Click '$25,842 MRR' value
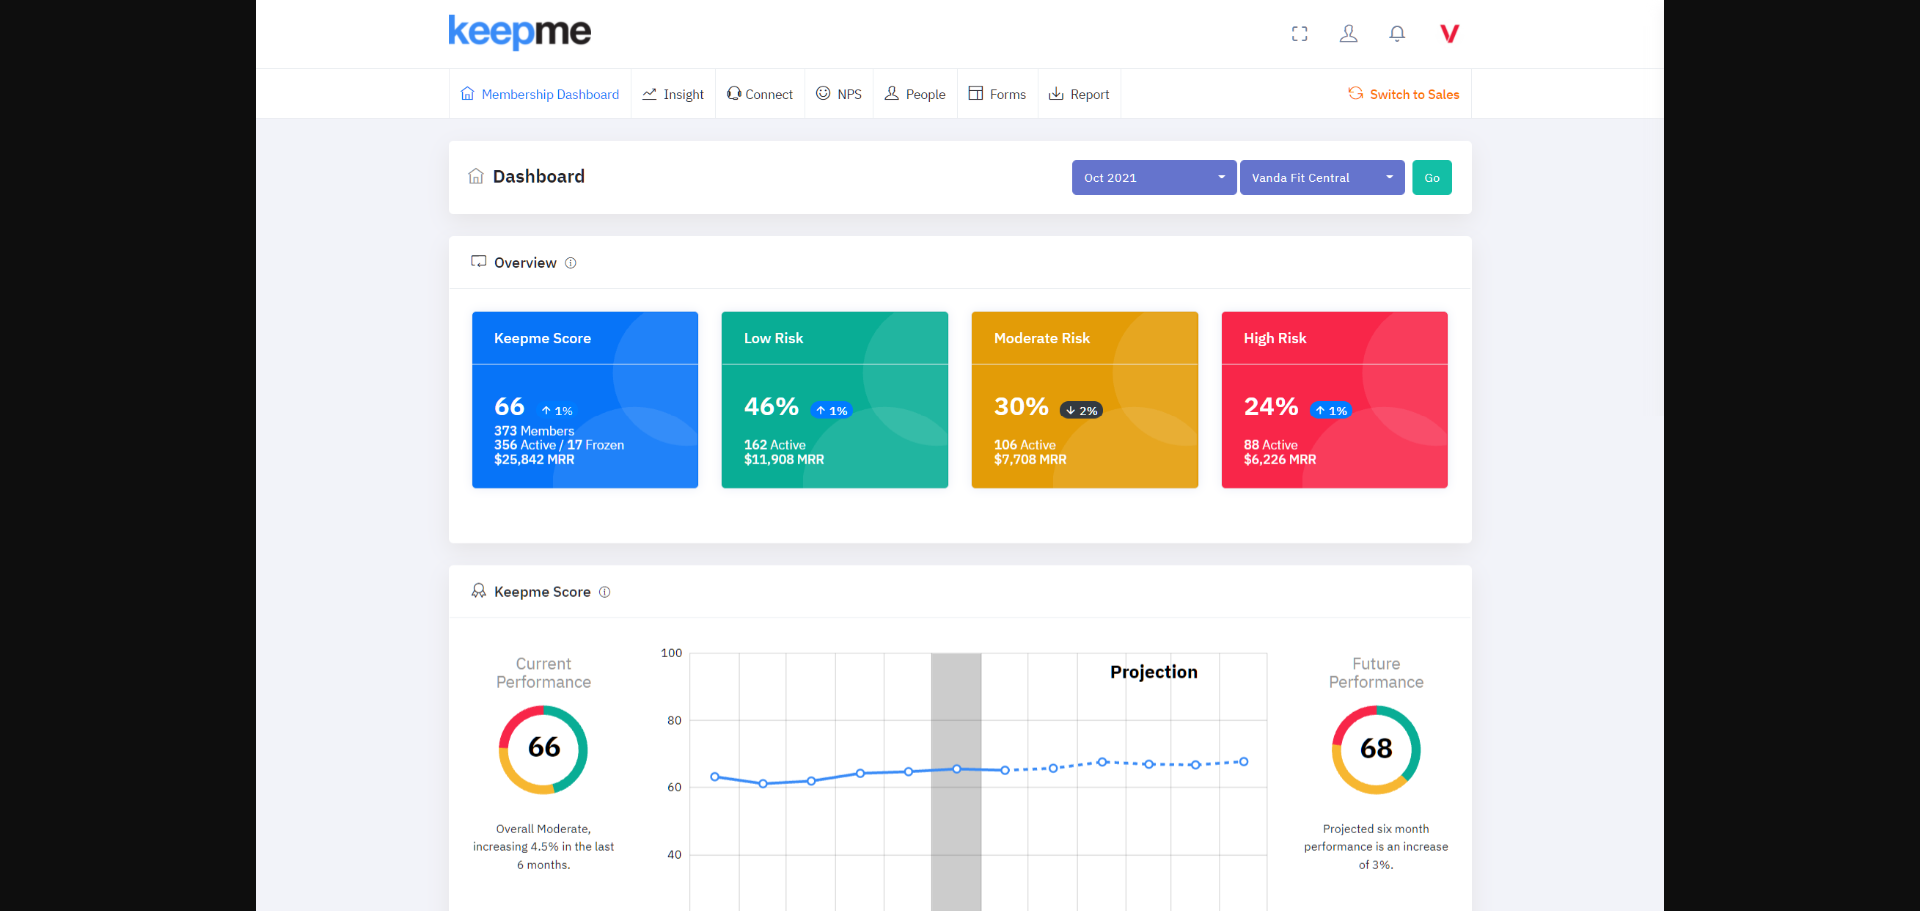 (534, 460)
